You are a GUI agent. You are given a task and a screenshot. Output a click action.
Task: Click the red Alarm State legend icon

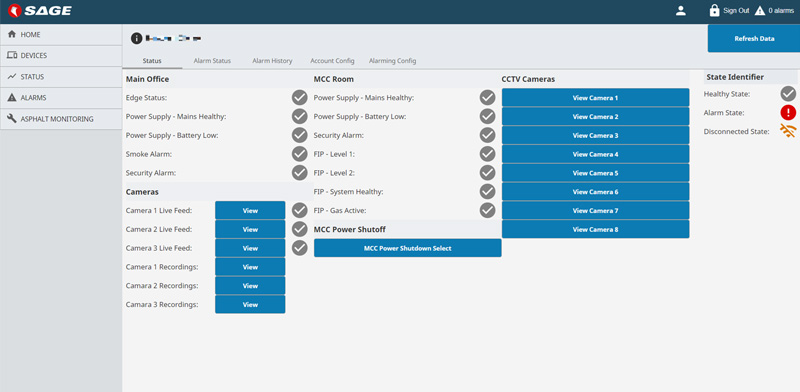pos(788,113)
